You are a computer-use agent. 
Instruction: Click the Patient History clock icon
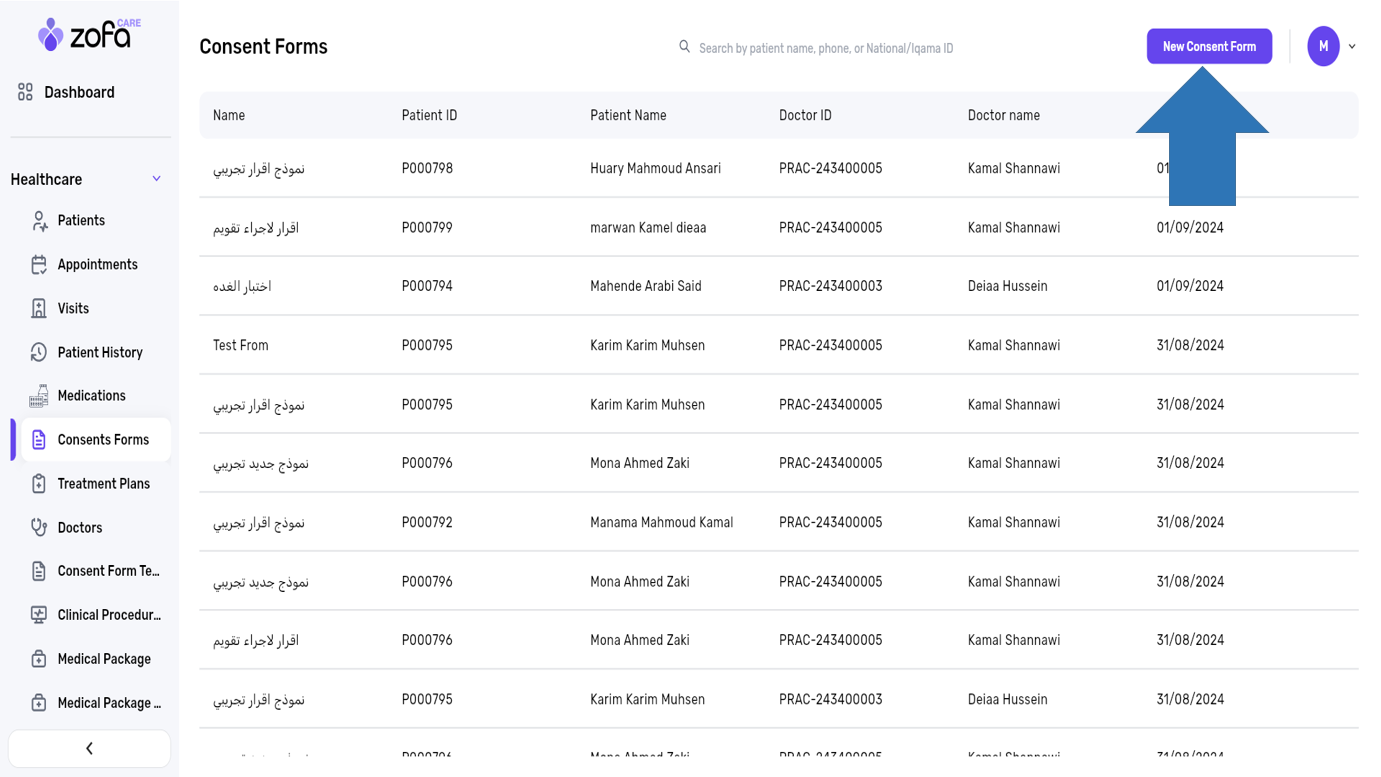(39, 352)
